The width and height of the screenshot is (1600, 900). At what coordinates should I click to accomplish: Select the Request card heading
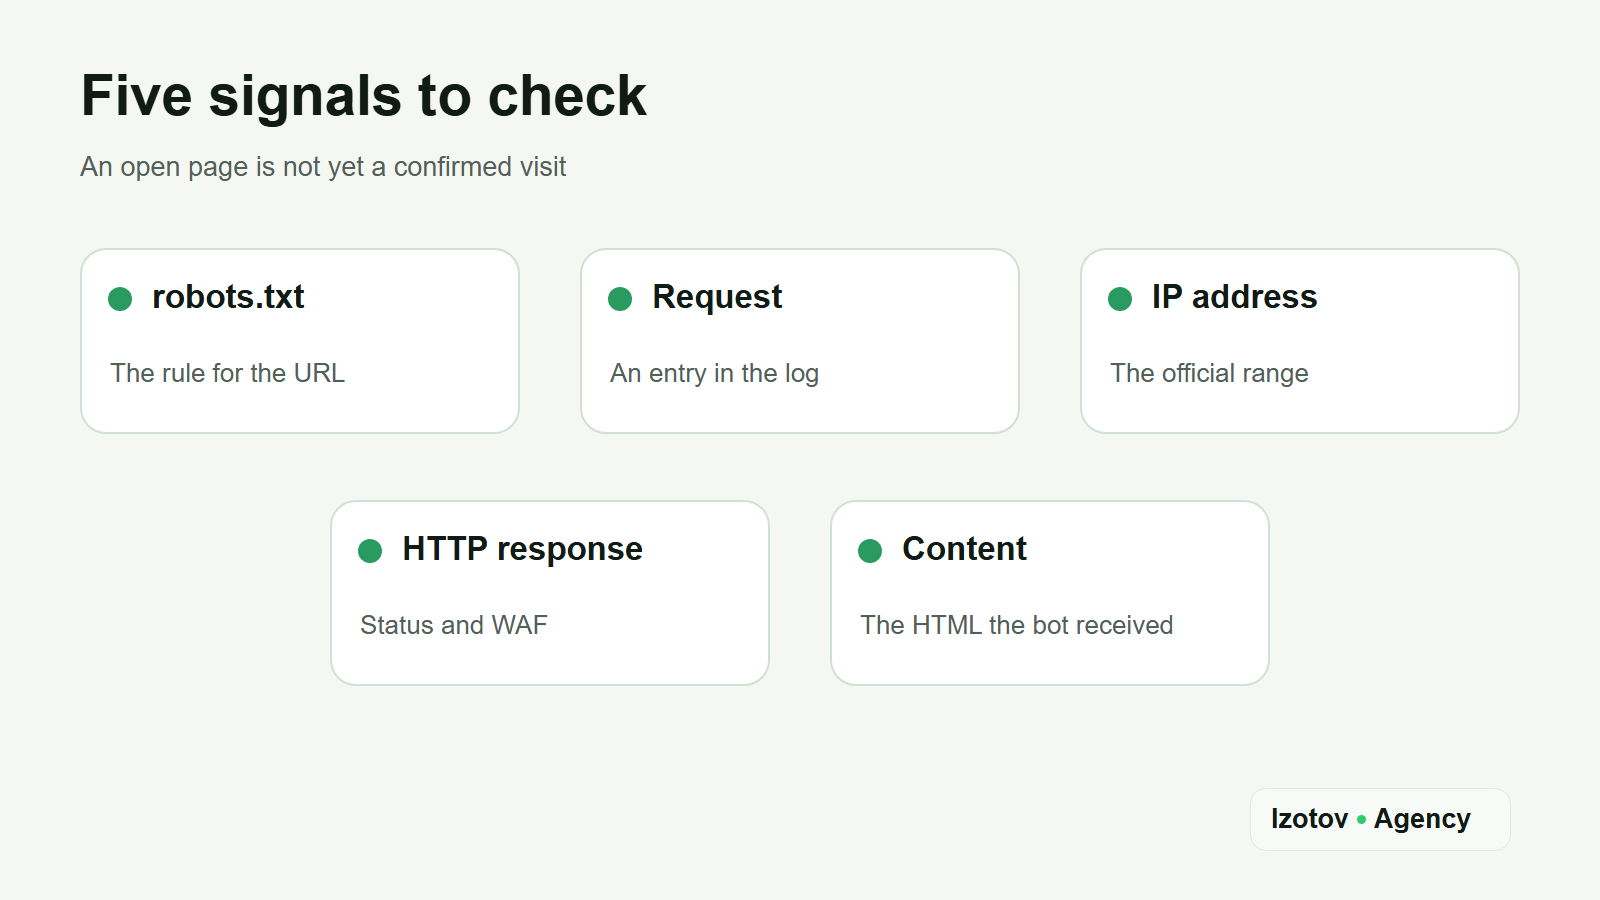click(x=717, y=297)
